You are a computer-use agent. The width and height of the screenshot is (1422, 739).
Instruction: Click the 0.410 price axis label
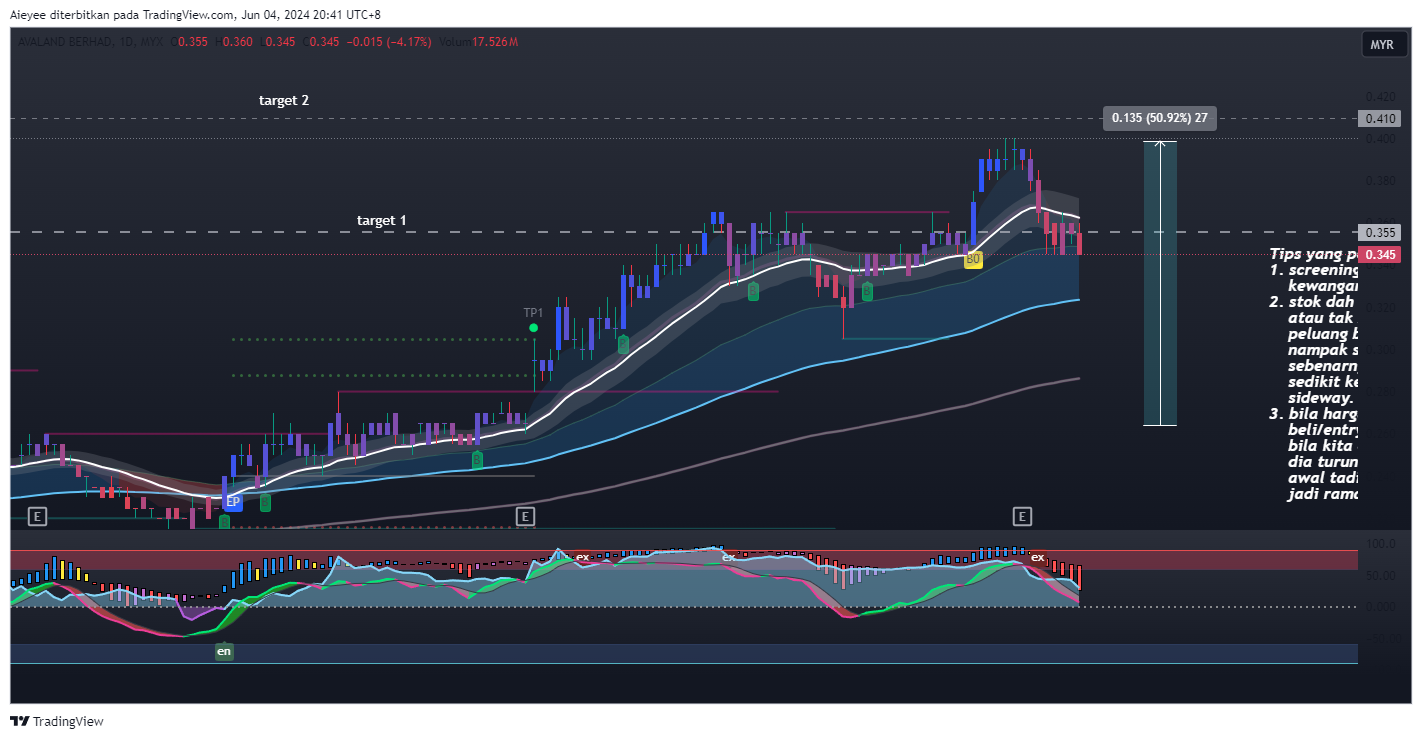click(1378, 119)
